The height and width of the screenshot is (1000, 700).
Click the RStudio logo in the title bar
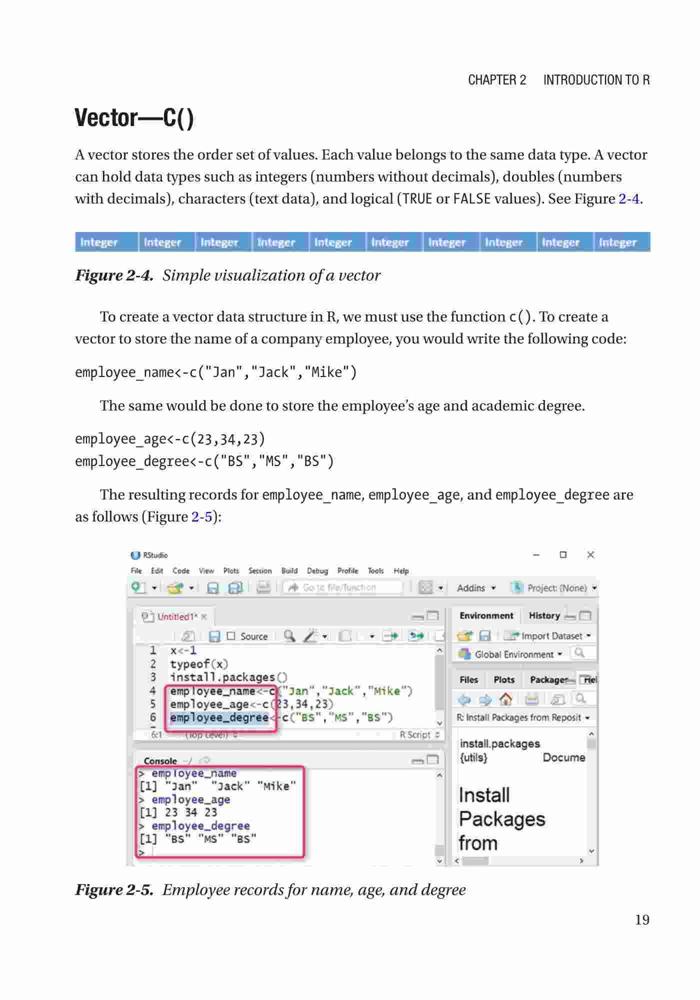pos(135,555)
